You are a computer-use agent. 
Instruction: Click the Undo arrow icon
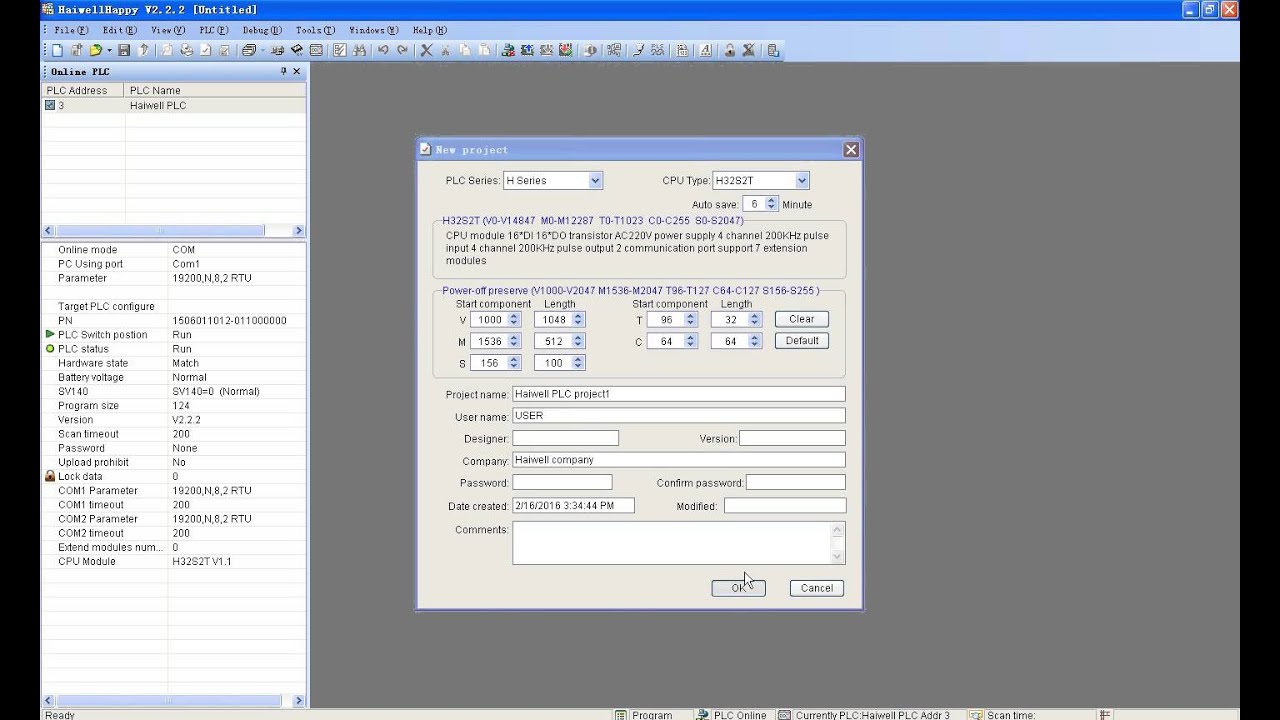(383, 50)
